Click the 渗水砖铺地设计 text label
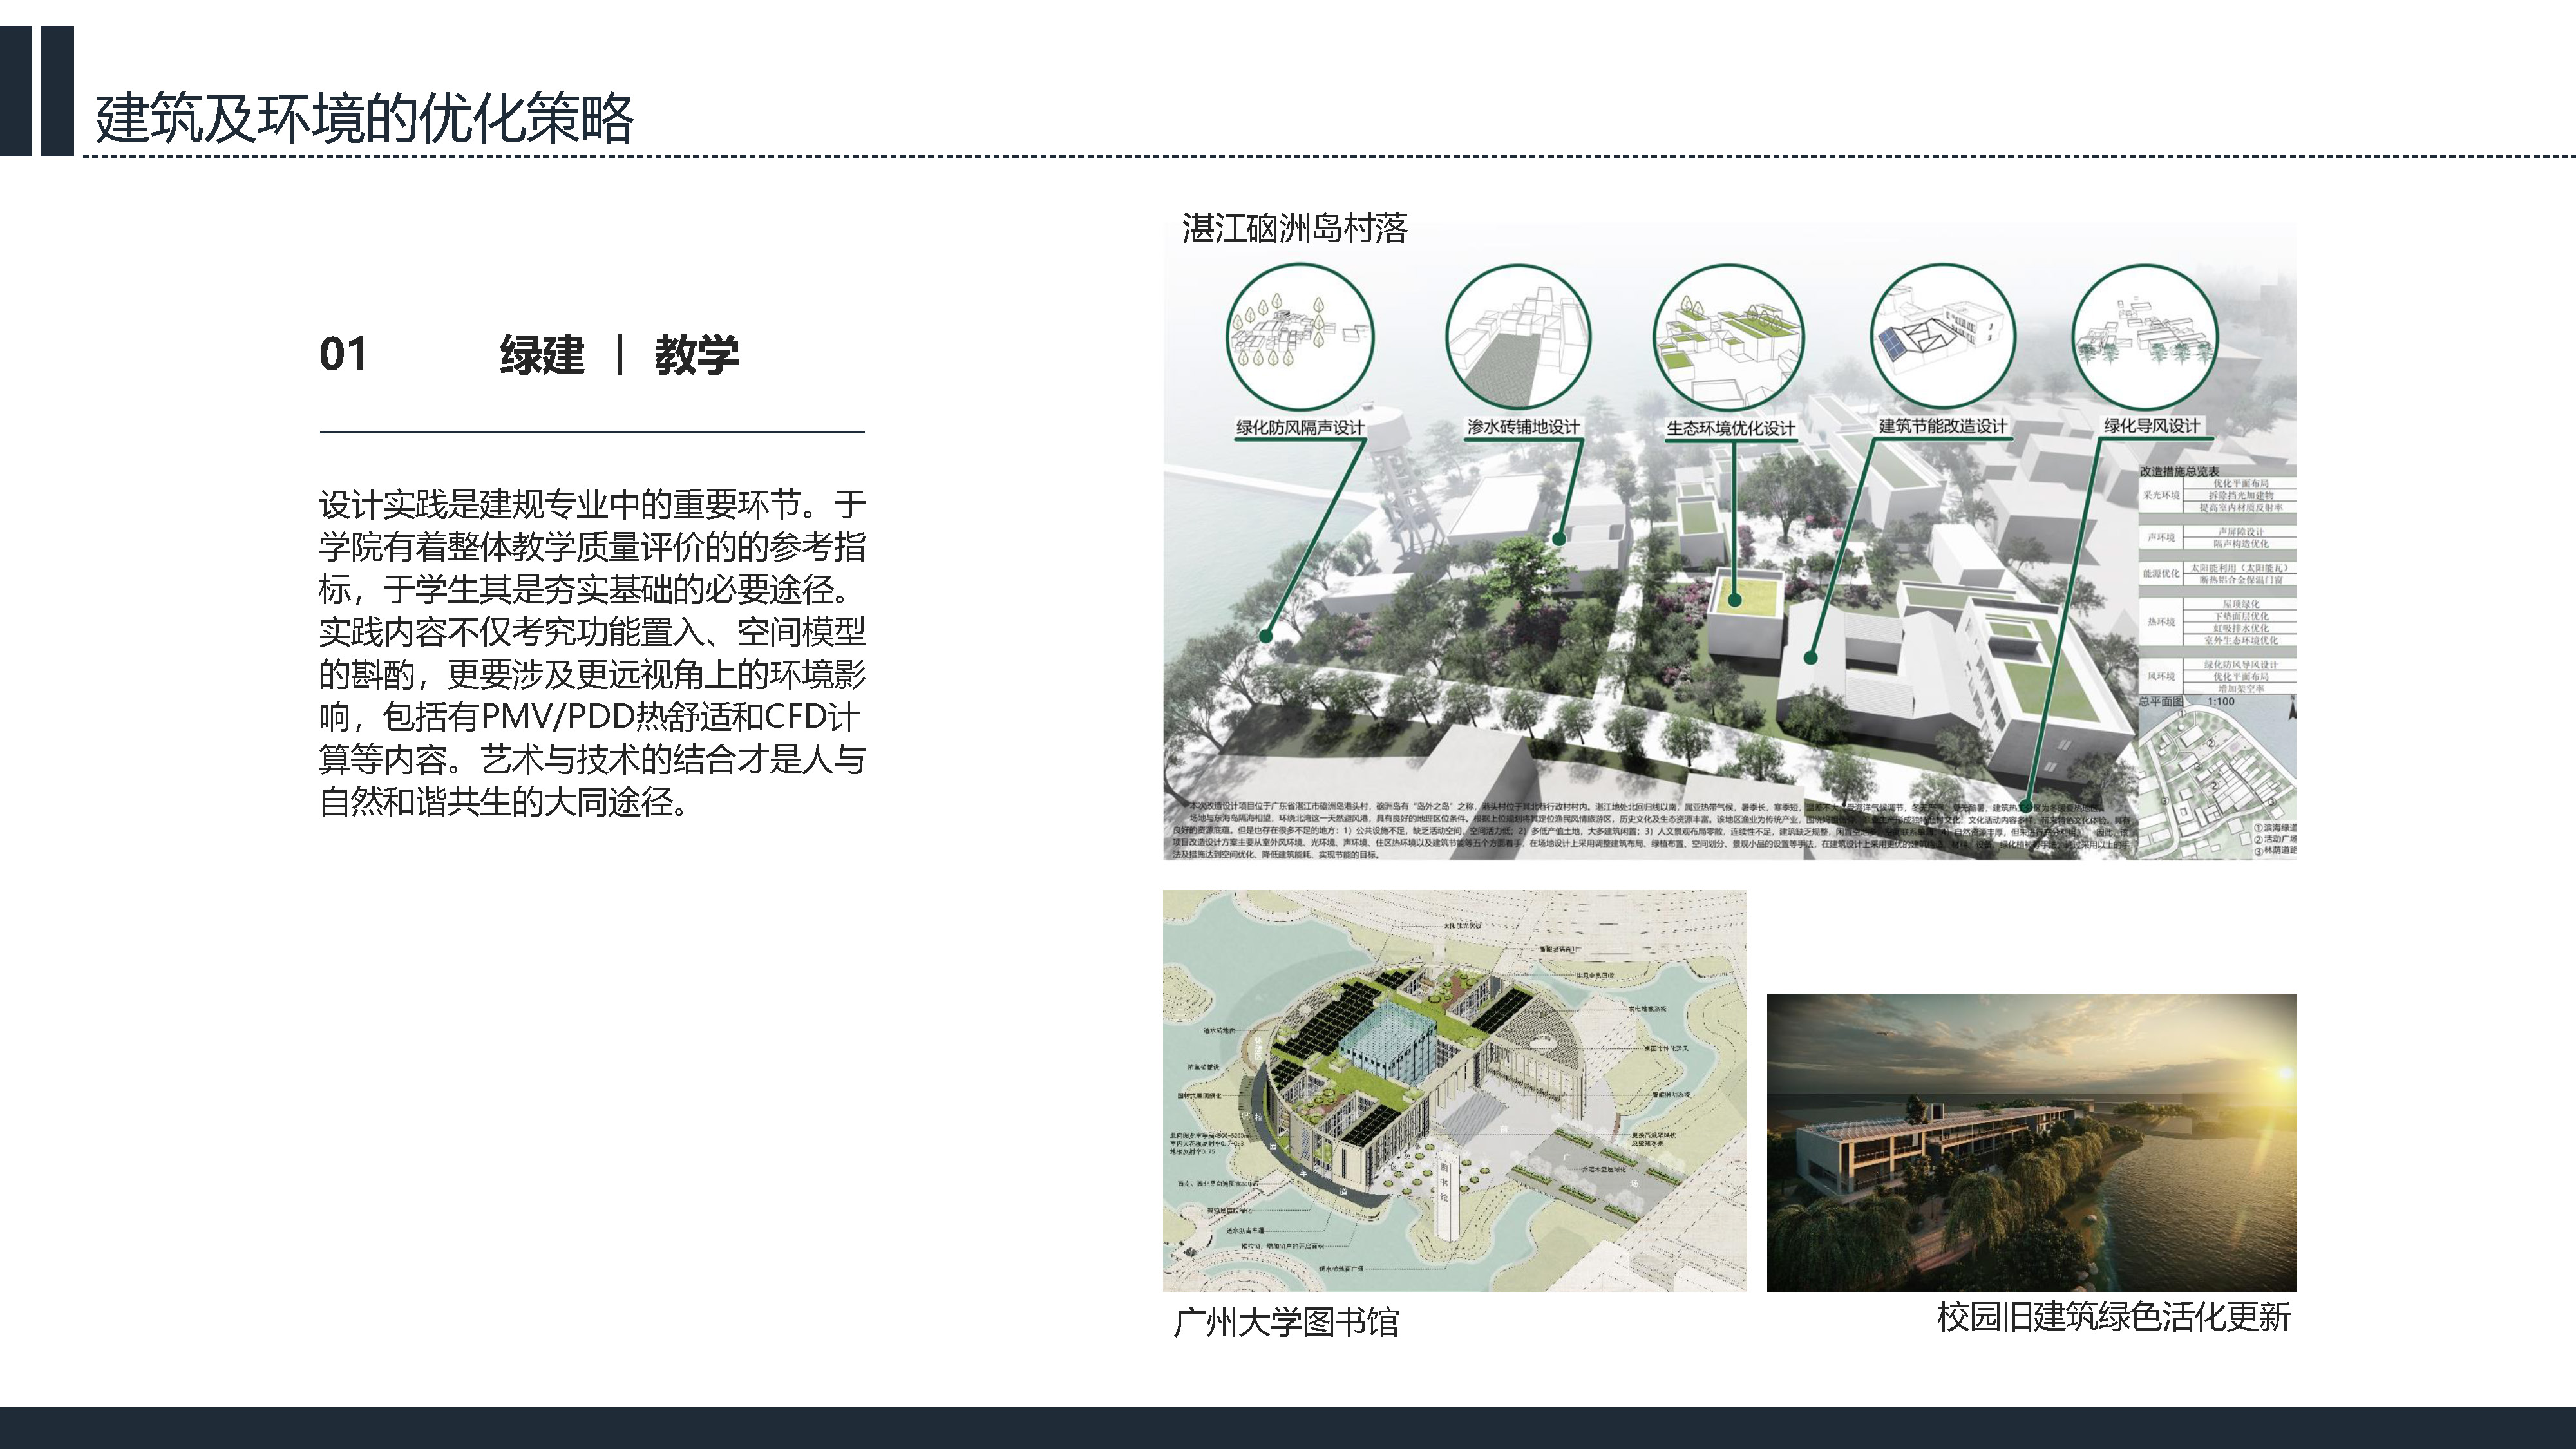The width and height of the screenshot is (2576, 1449). pyautogui.click(x=1522, y=427)
